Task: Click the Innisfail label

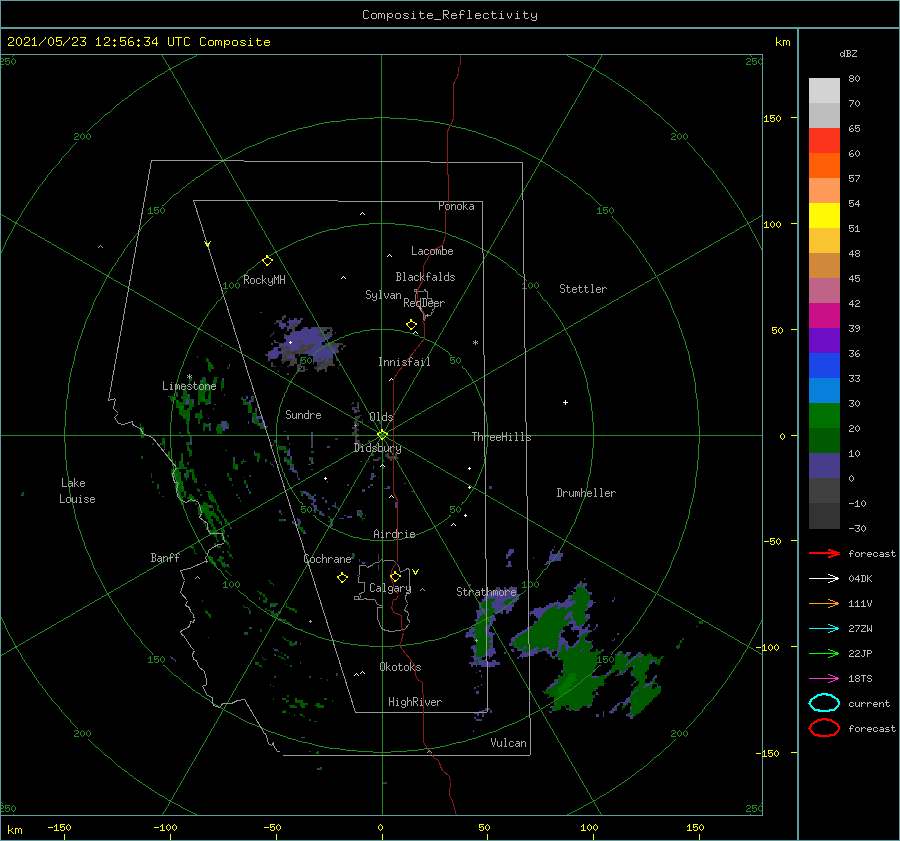Action: pyautogui.click(x=404, y=362)
